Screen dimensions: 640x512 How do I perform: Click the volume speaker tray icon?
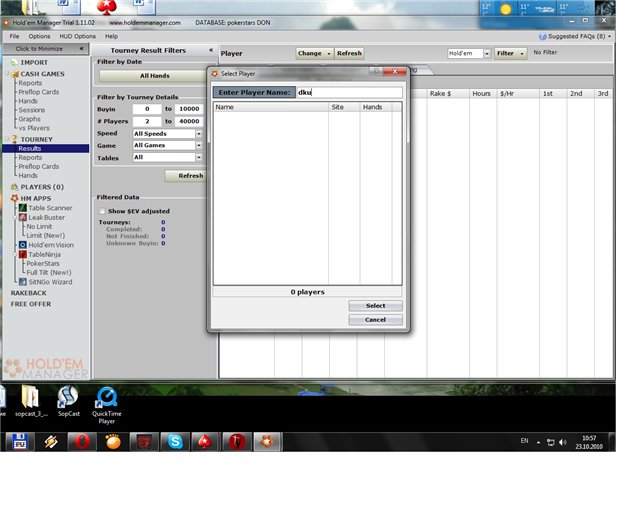(x=563, y=442)
